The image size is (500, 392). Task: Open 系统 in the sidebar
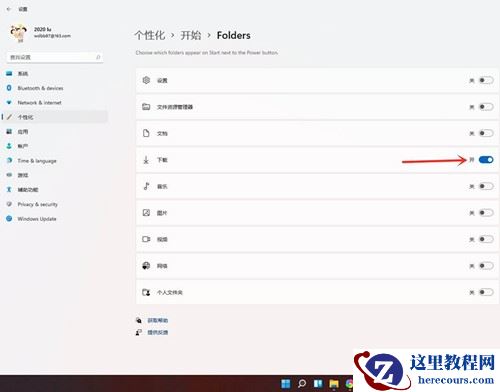tap(54, 73)
